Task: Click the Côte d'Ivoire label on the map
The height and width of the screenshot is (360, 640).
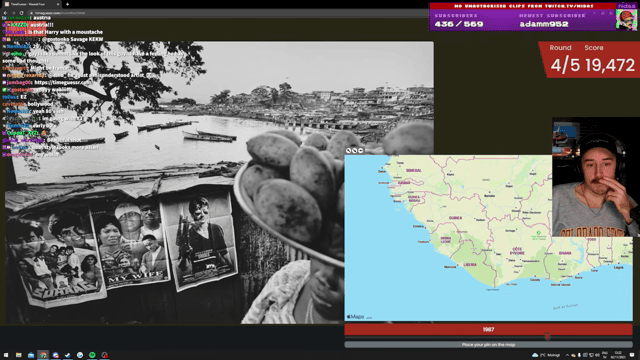Action: (x=517, y=251)
